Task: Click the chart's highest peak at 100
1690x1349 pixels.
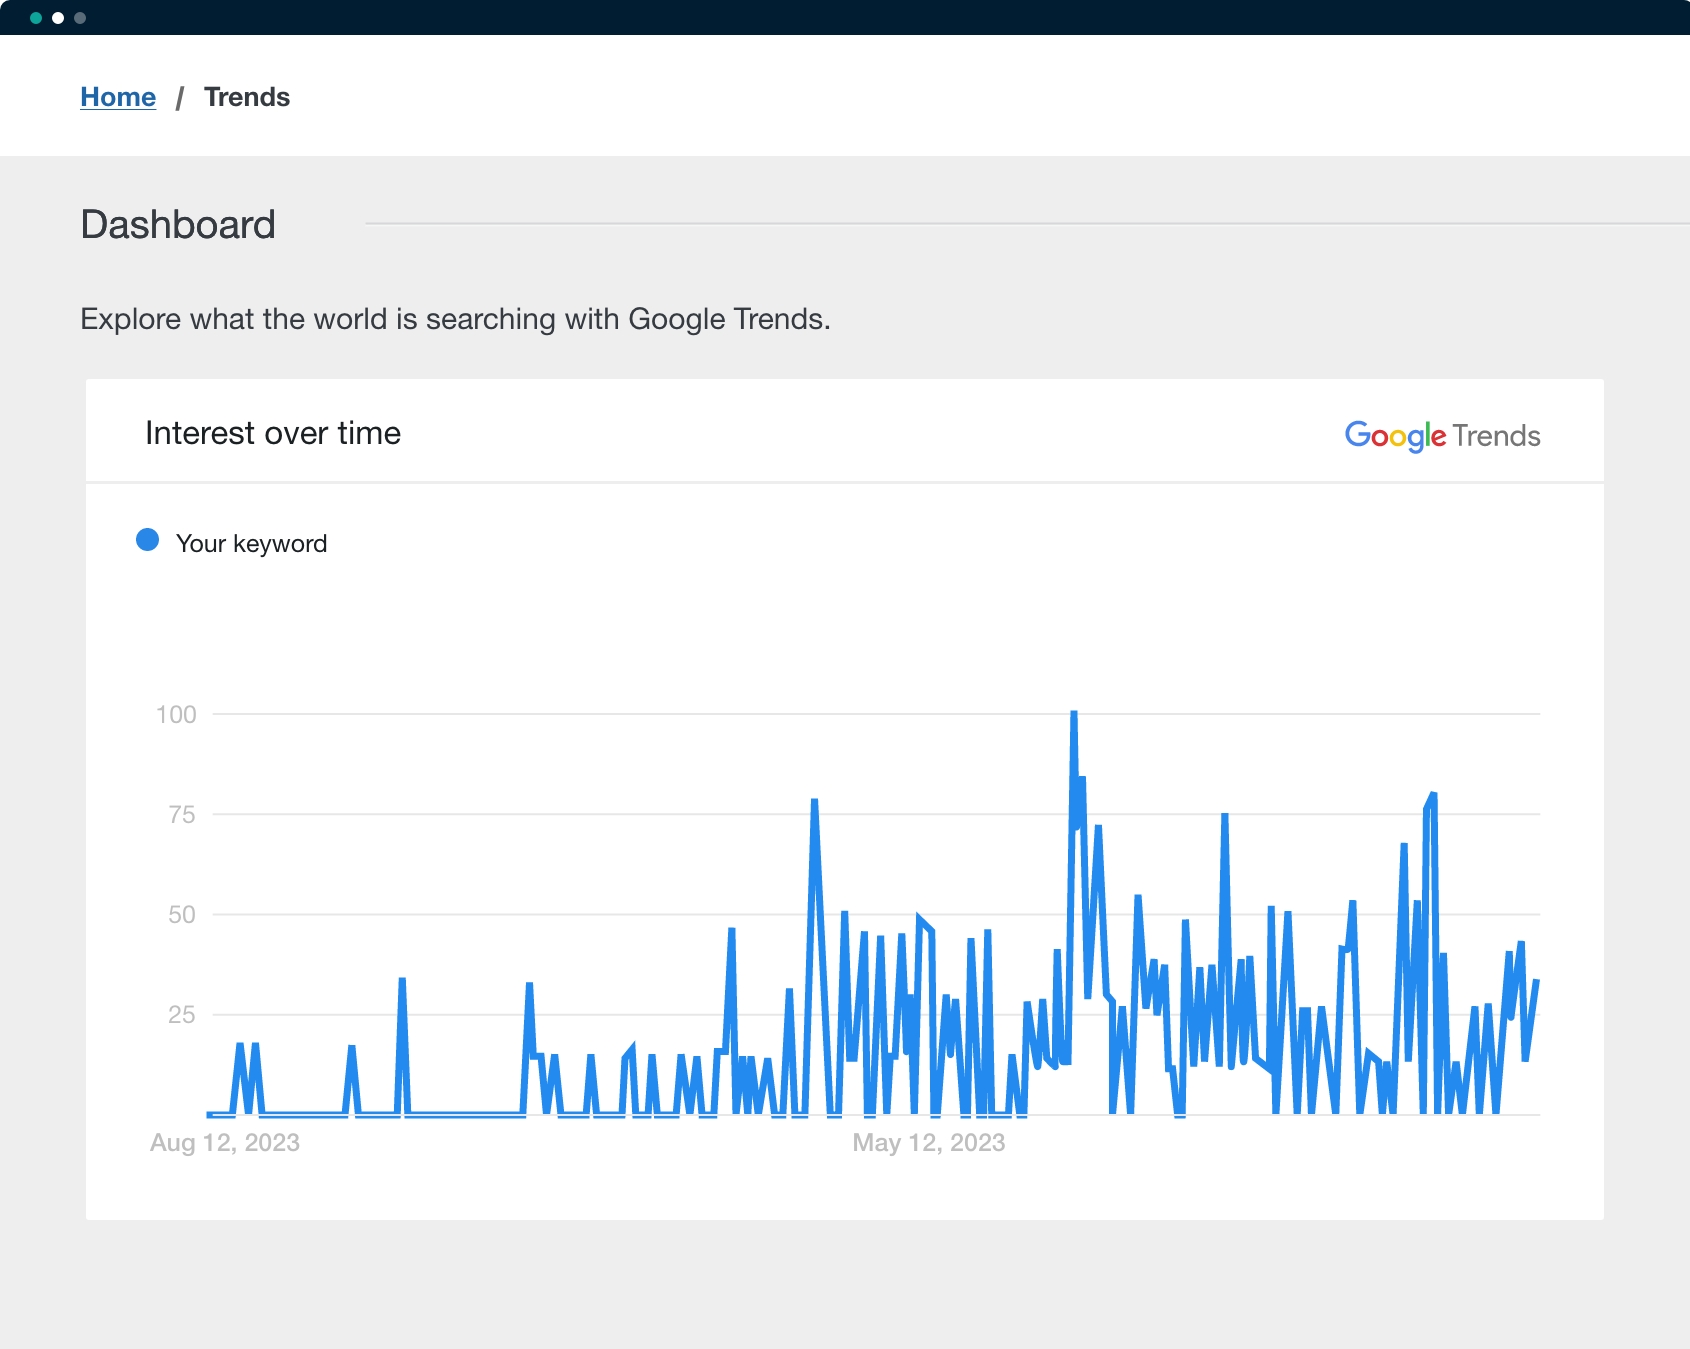Action: [x=1074, y=714]
